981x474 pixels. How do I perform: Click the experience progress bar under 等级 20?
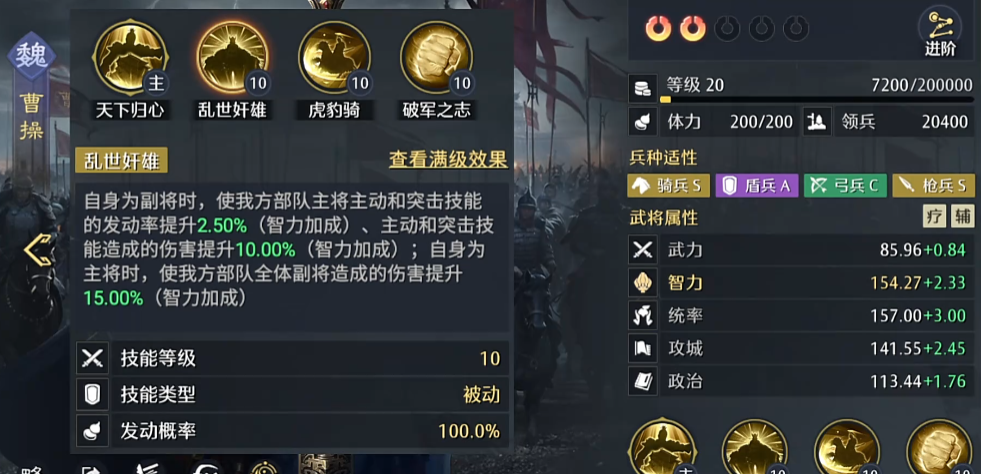[x=817, y=99]
